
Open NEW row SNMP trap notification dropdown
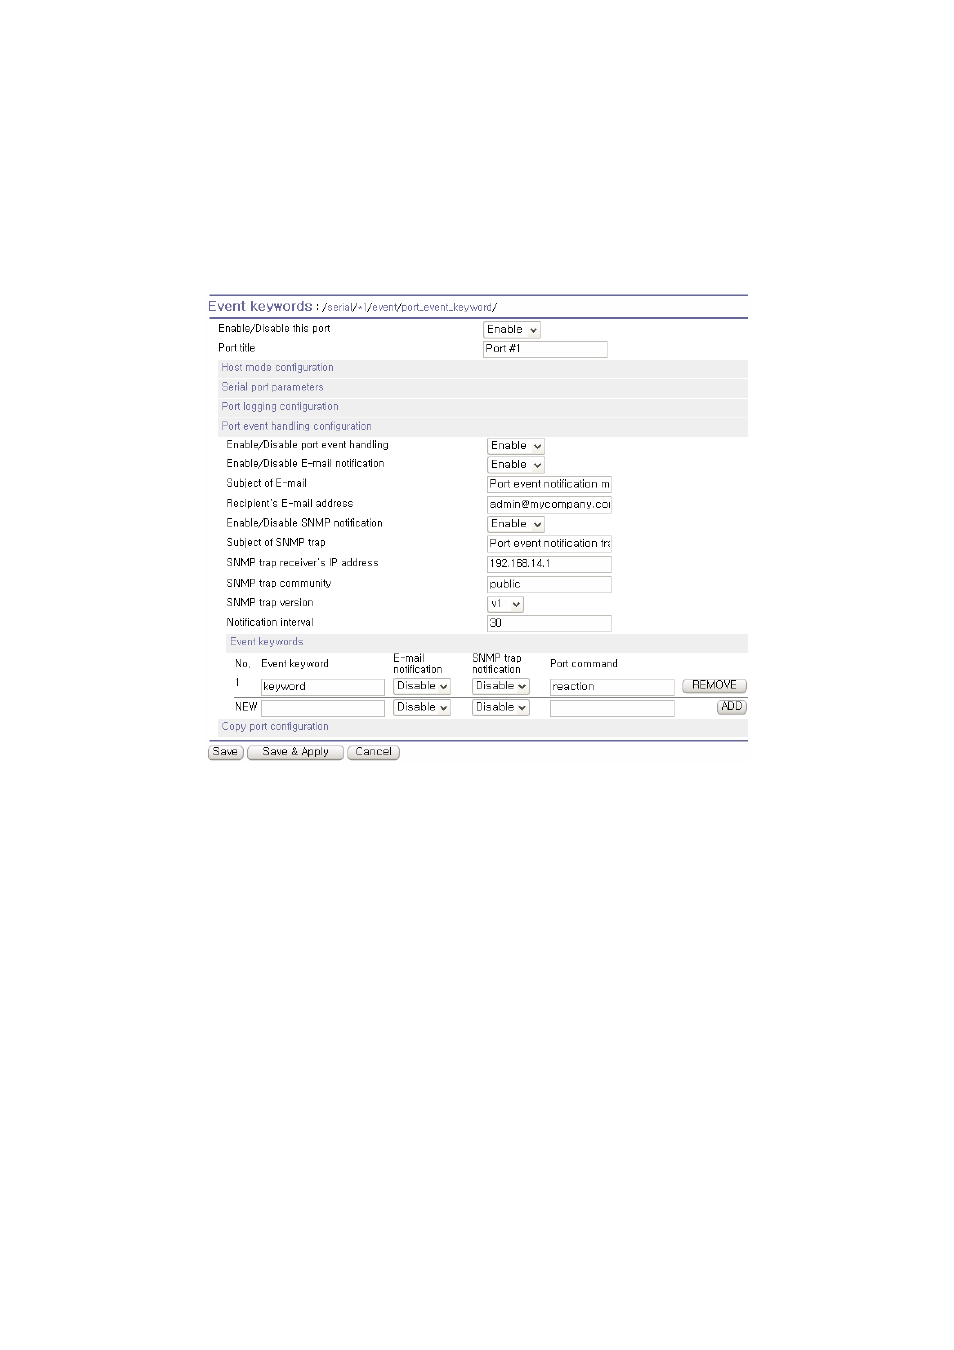500,707
